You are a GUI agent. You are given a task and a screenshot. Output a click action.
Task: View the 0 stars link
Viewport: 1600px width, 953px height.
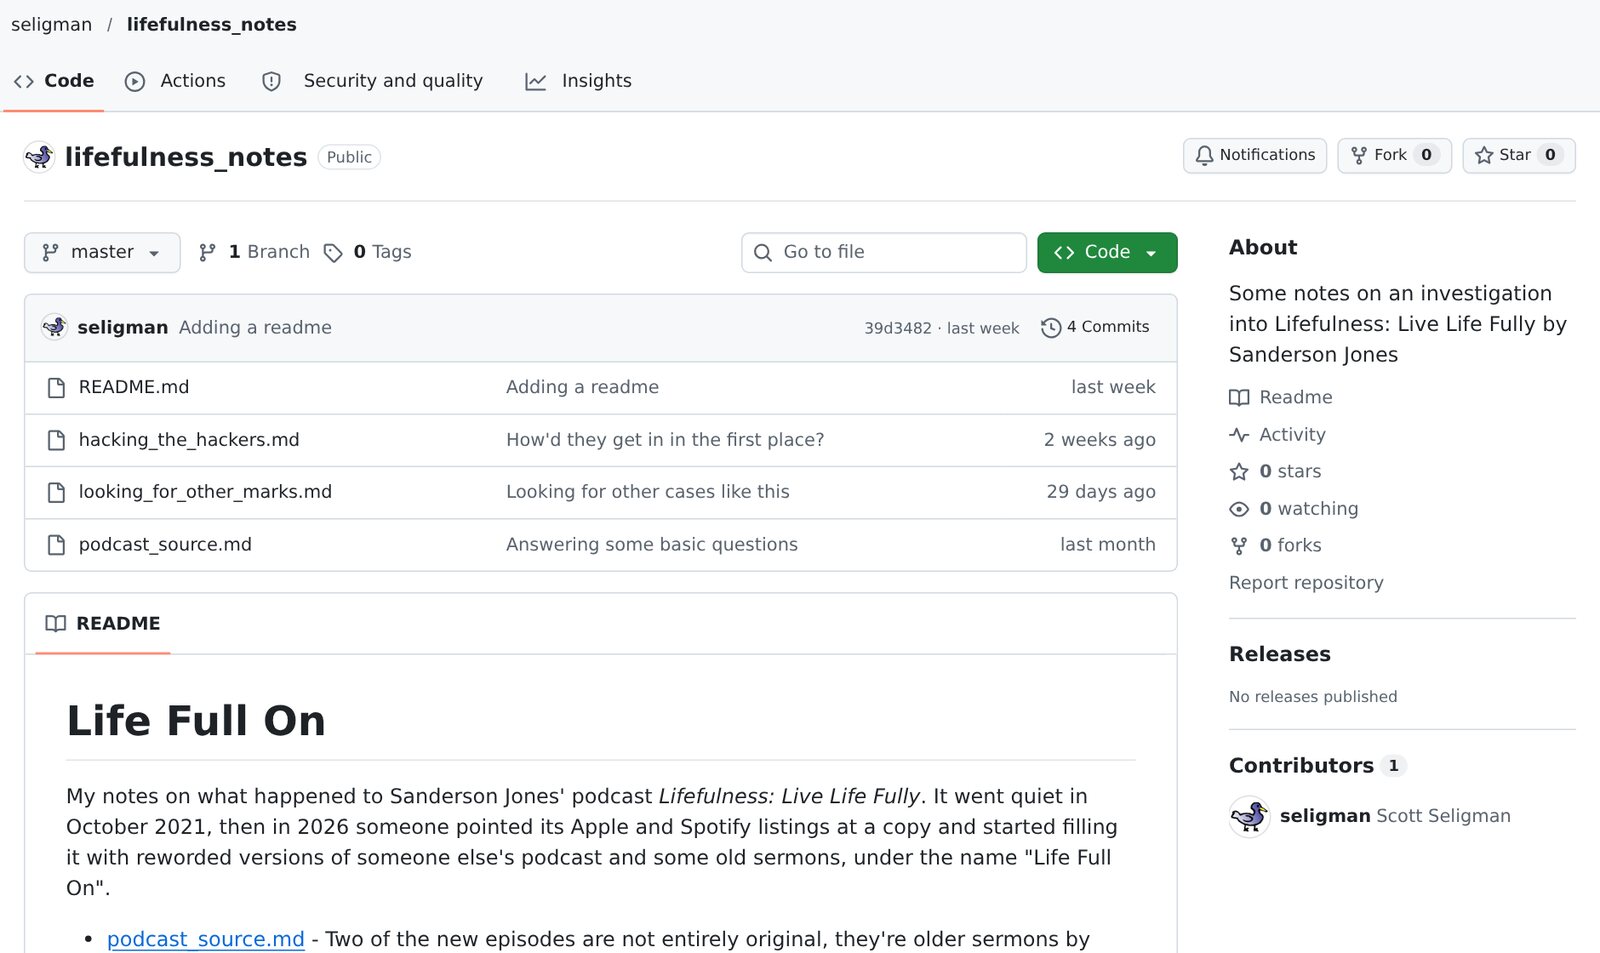coord(1276,471)
